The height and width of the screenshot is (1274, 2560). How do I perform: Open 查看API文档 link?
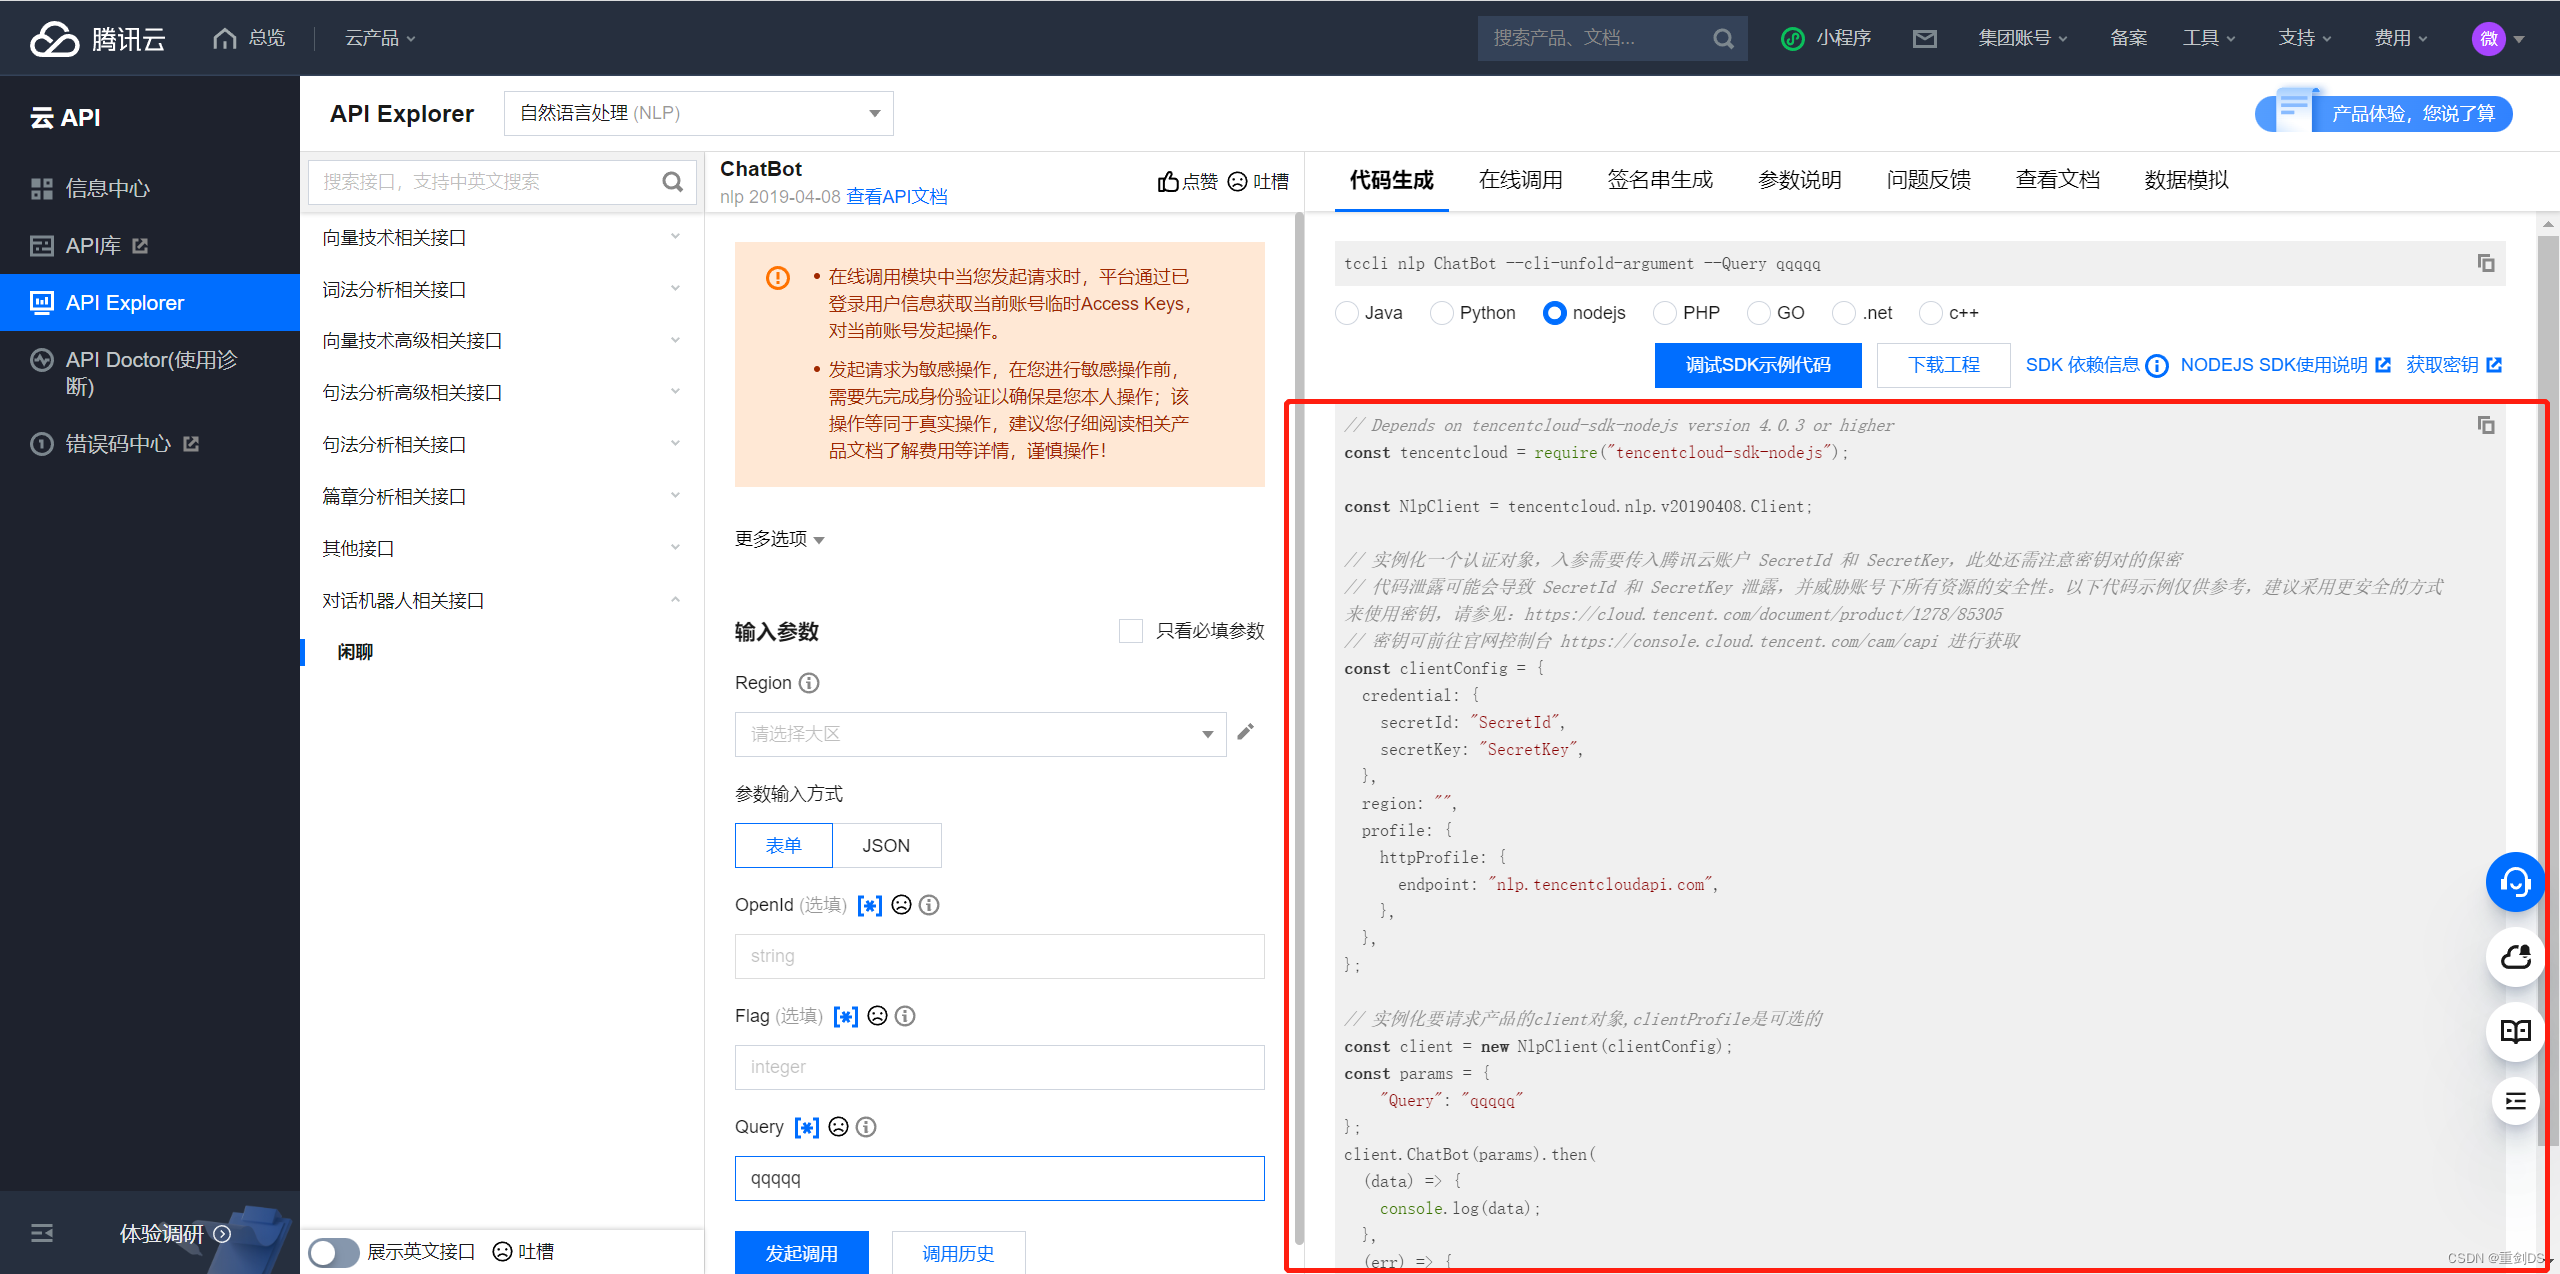[897, 197]
